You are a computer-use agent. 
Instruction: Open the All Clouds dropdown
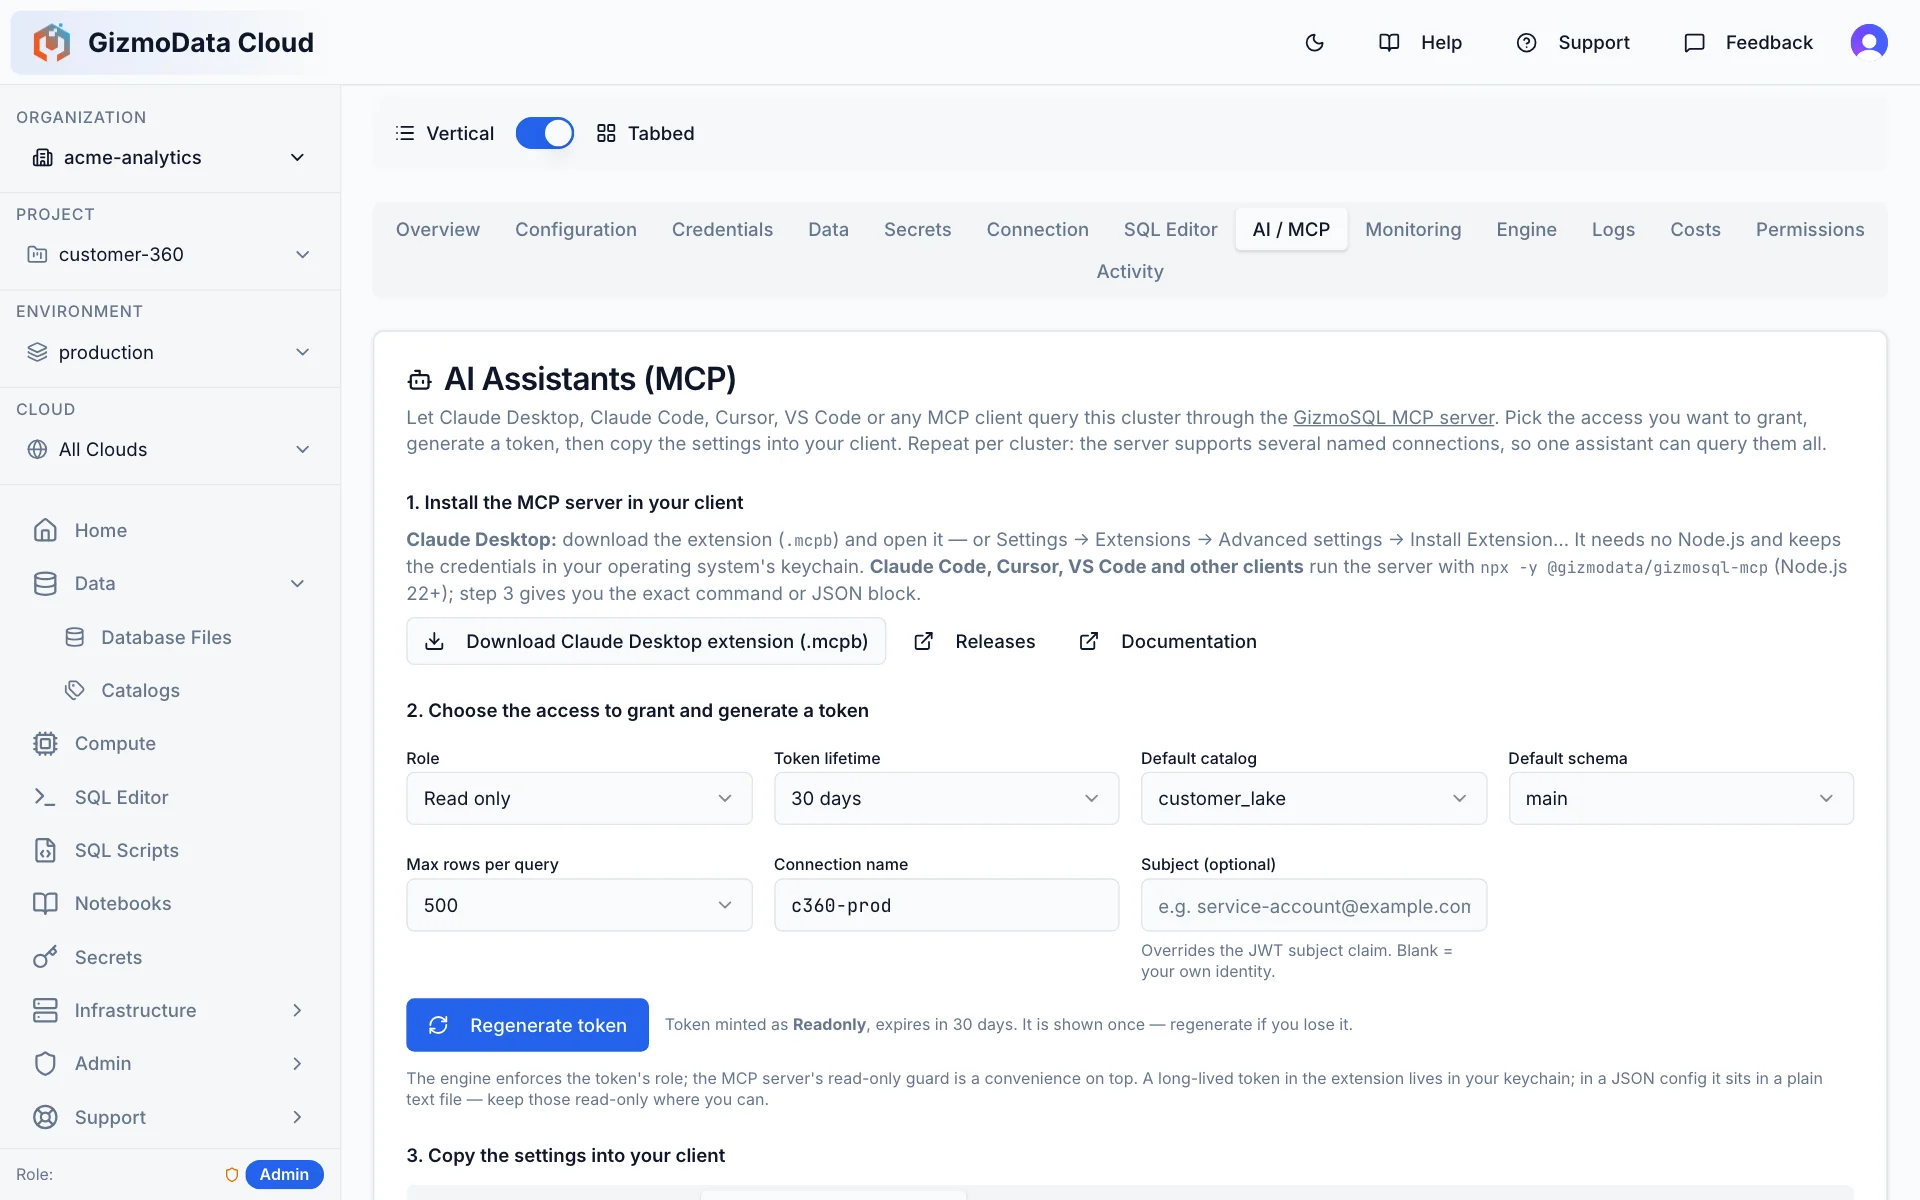(x=170, y=449)
